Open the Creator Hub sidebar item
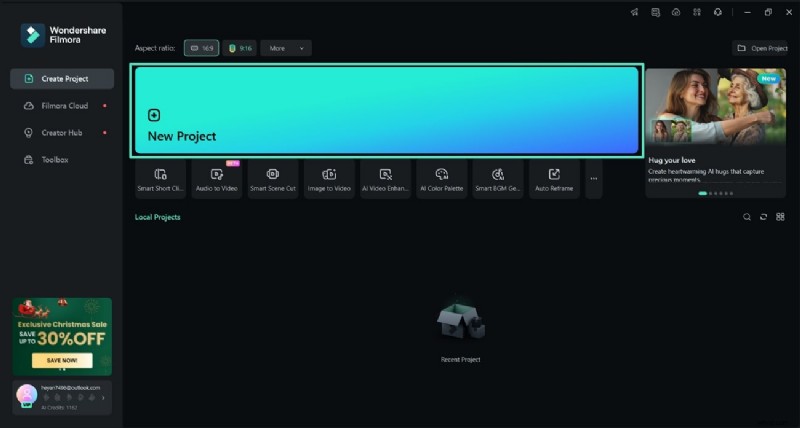Image resolution: width=800 pixels, height=428 pixels. (61, 132)
